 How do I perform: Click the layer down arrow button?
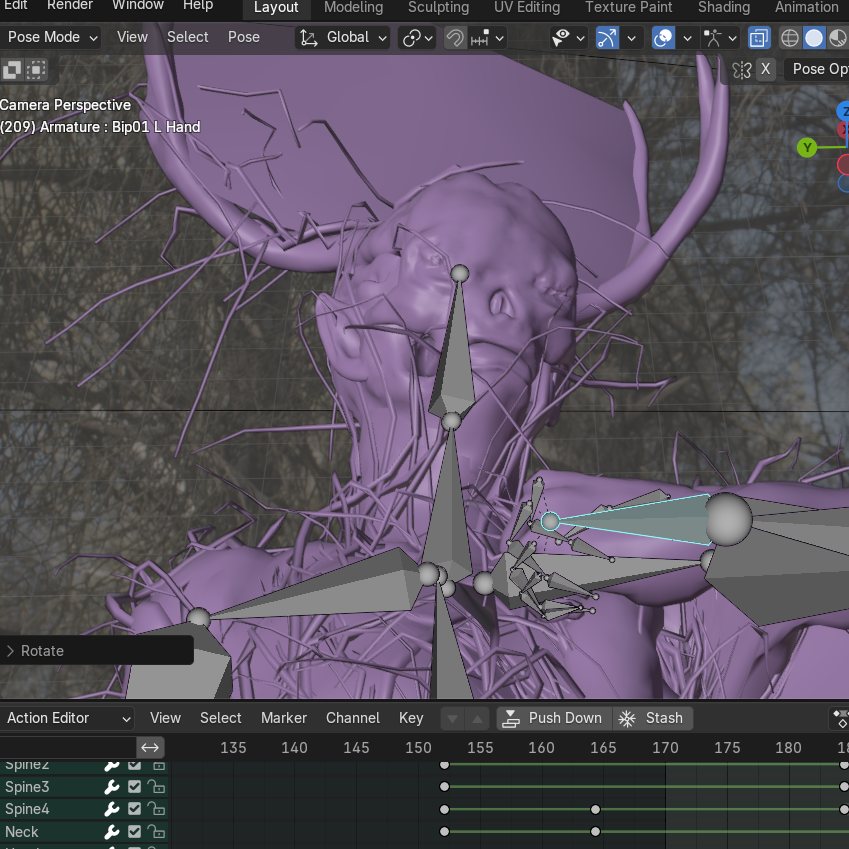(x=453, y=719)
